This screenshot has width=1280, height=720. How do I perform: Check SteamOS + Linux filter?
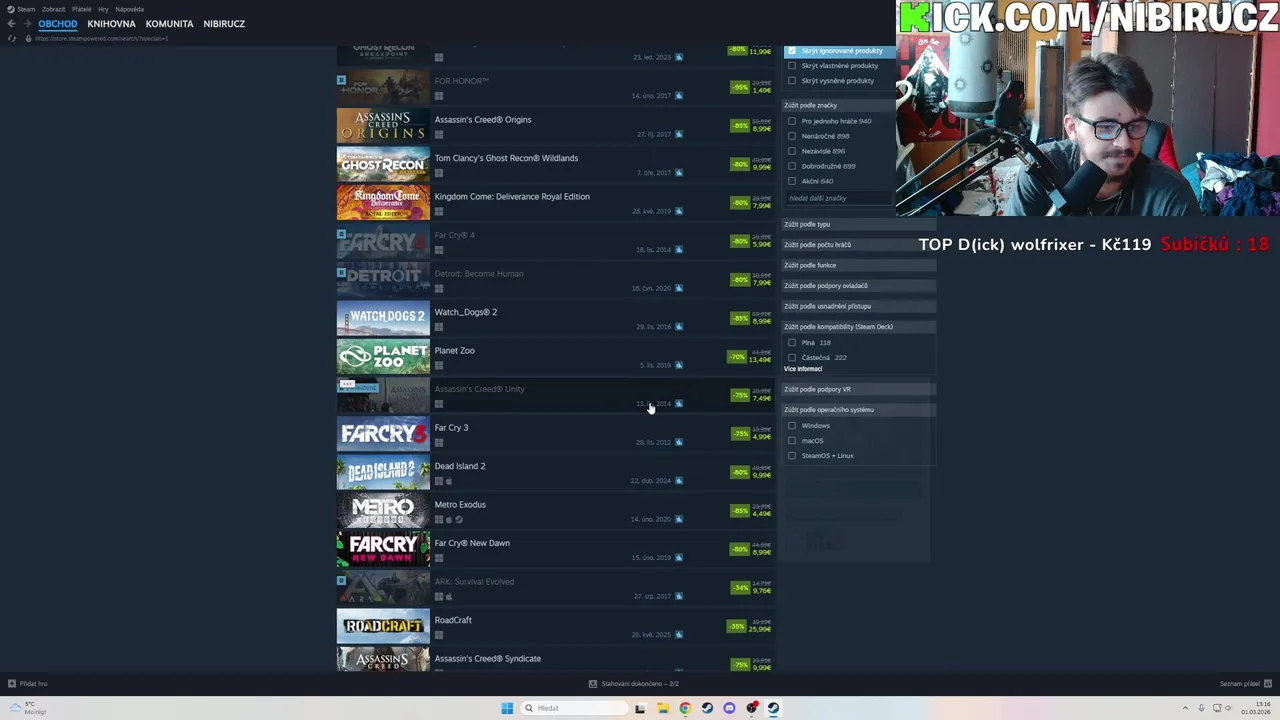[x=792, y=455]
